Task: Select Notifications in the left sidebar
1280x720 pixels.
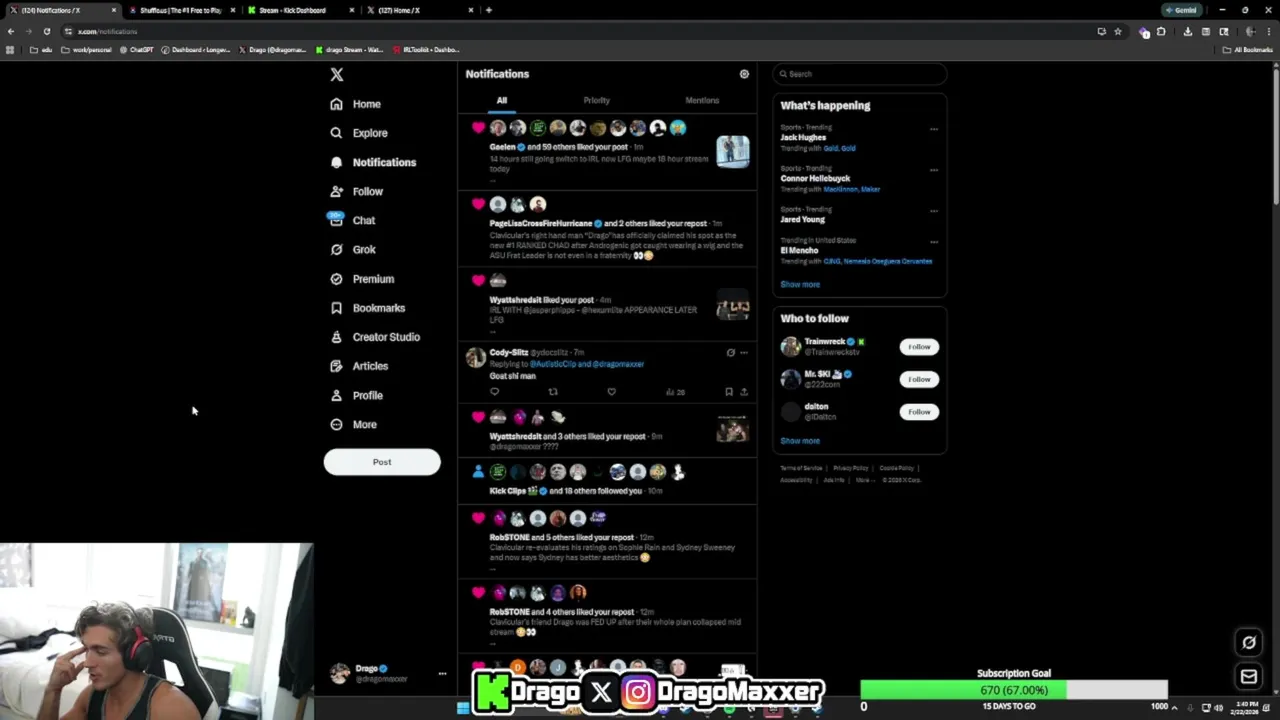Action: pos(373,162)
